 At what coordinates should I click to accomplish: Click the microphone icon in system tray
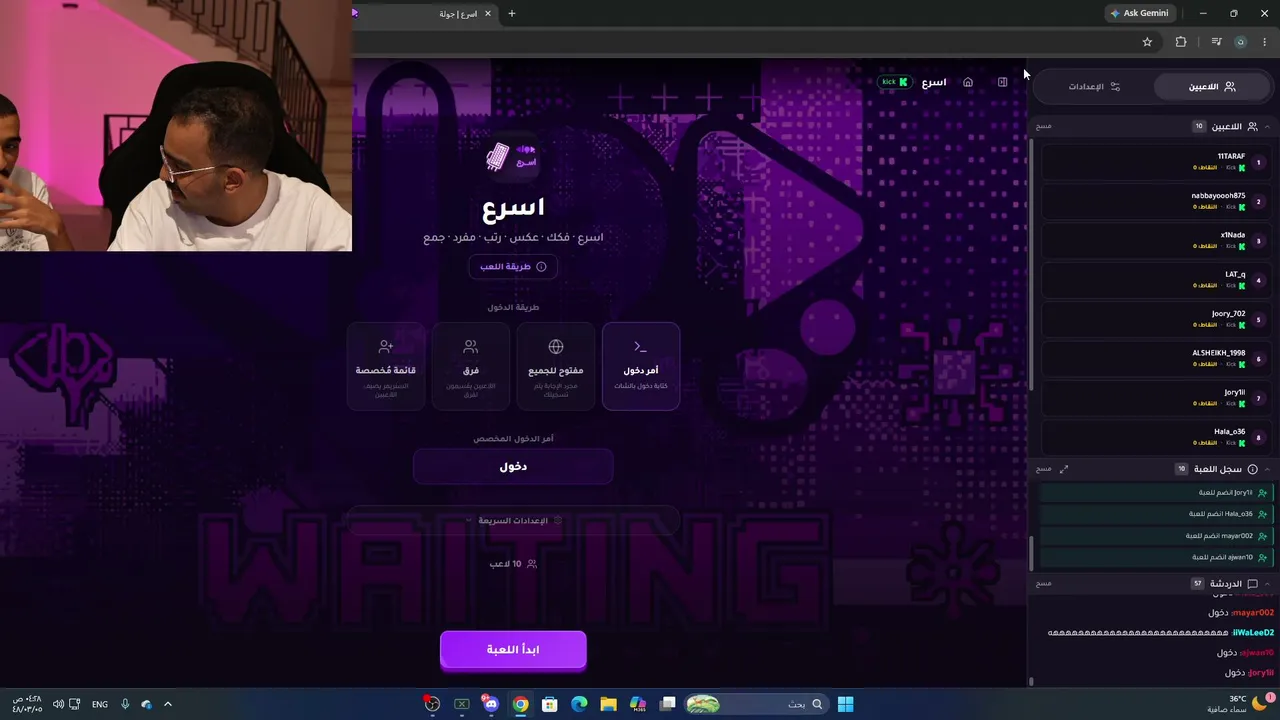click(x=125, y=704)
